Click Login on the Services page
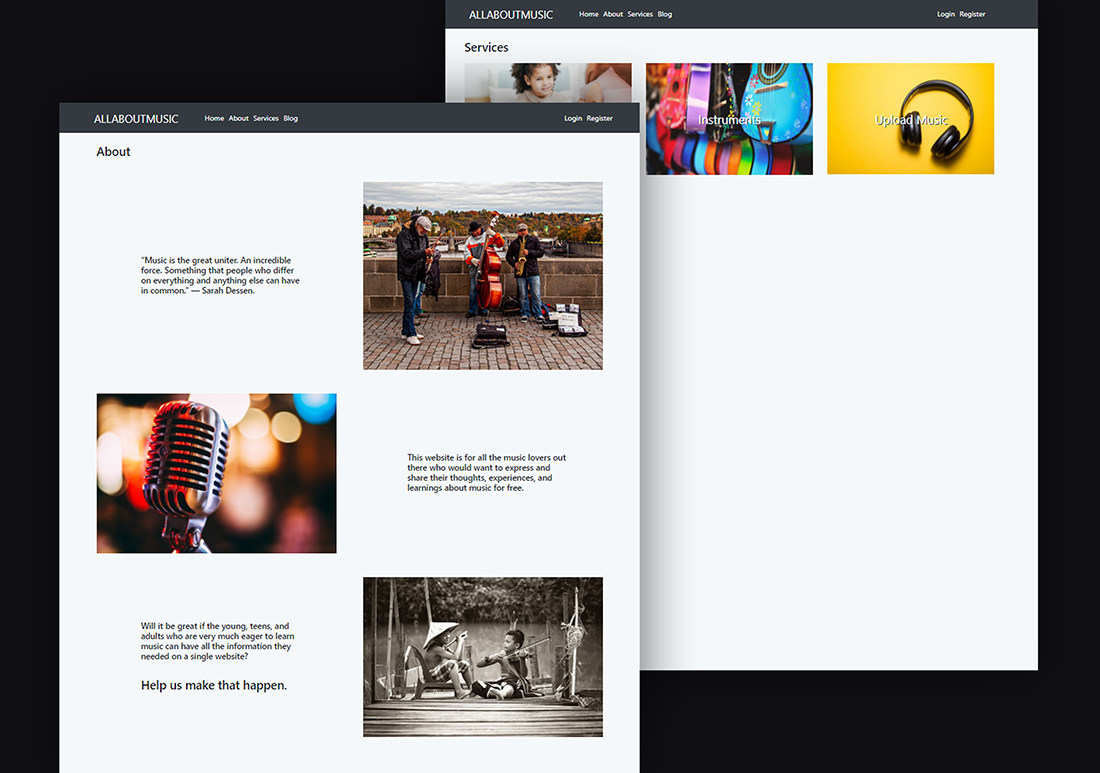 tap(946, 15)
